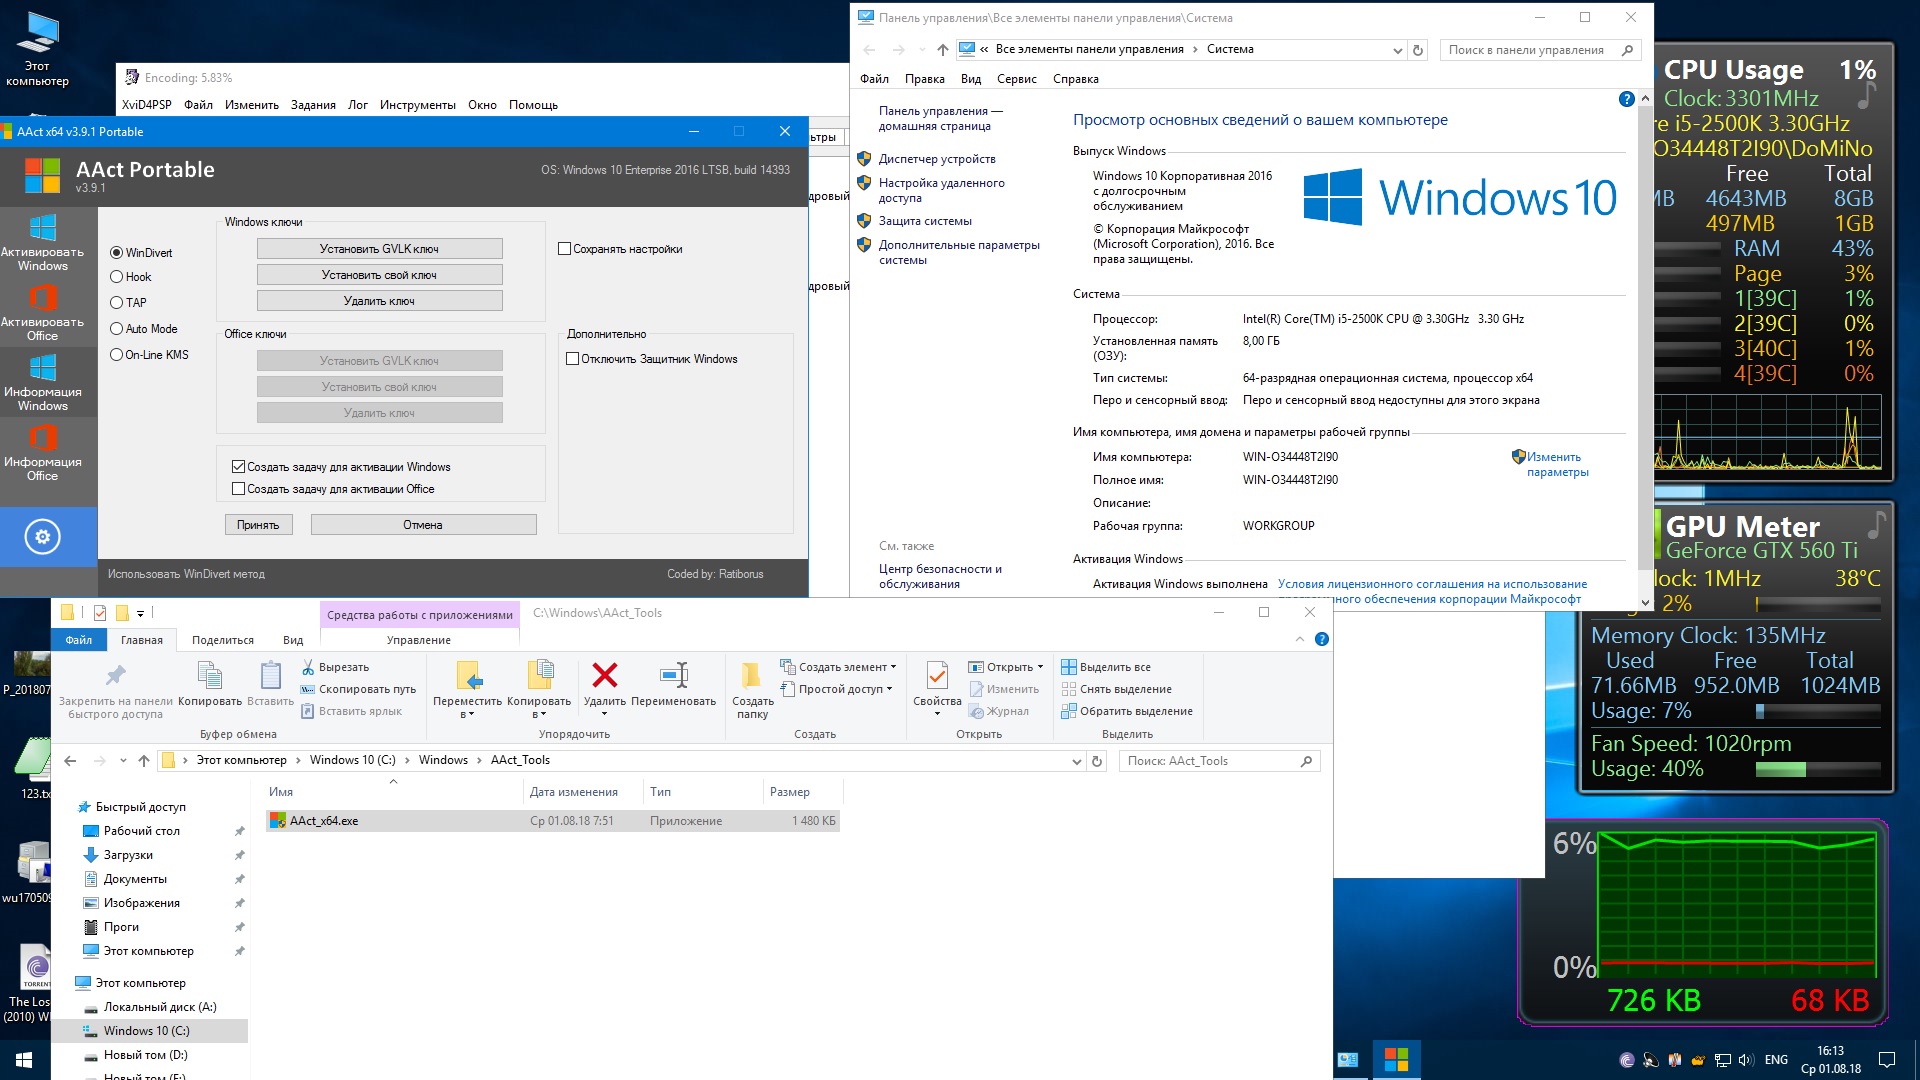Collapse the Explorer ribbon chevron
This screenshot has height=1080, width=1920.
(1299, 639)
